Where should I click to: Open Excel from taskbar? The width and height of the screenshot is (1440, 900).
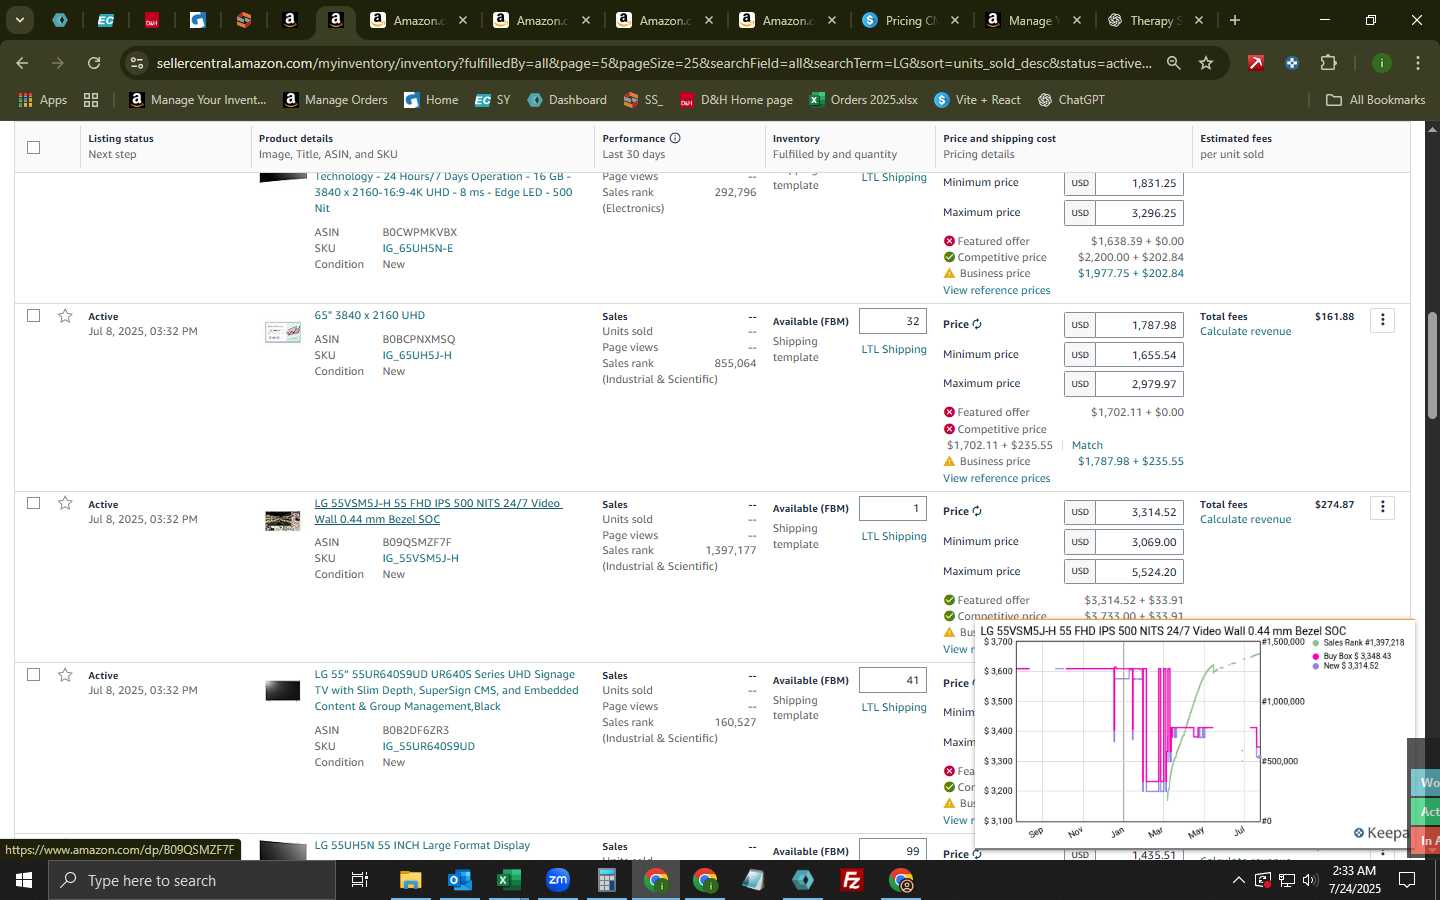pyautogui.click(x=508, y=880)
